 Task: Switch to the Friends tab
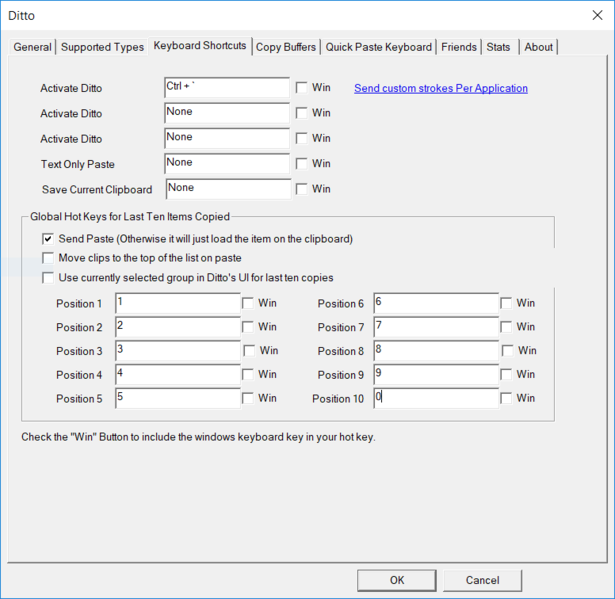[459, 47]
